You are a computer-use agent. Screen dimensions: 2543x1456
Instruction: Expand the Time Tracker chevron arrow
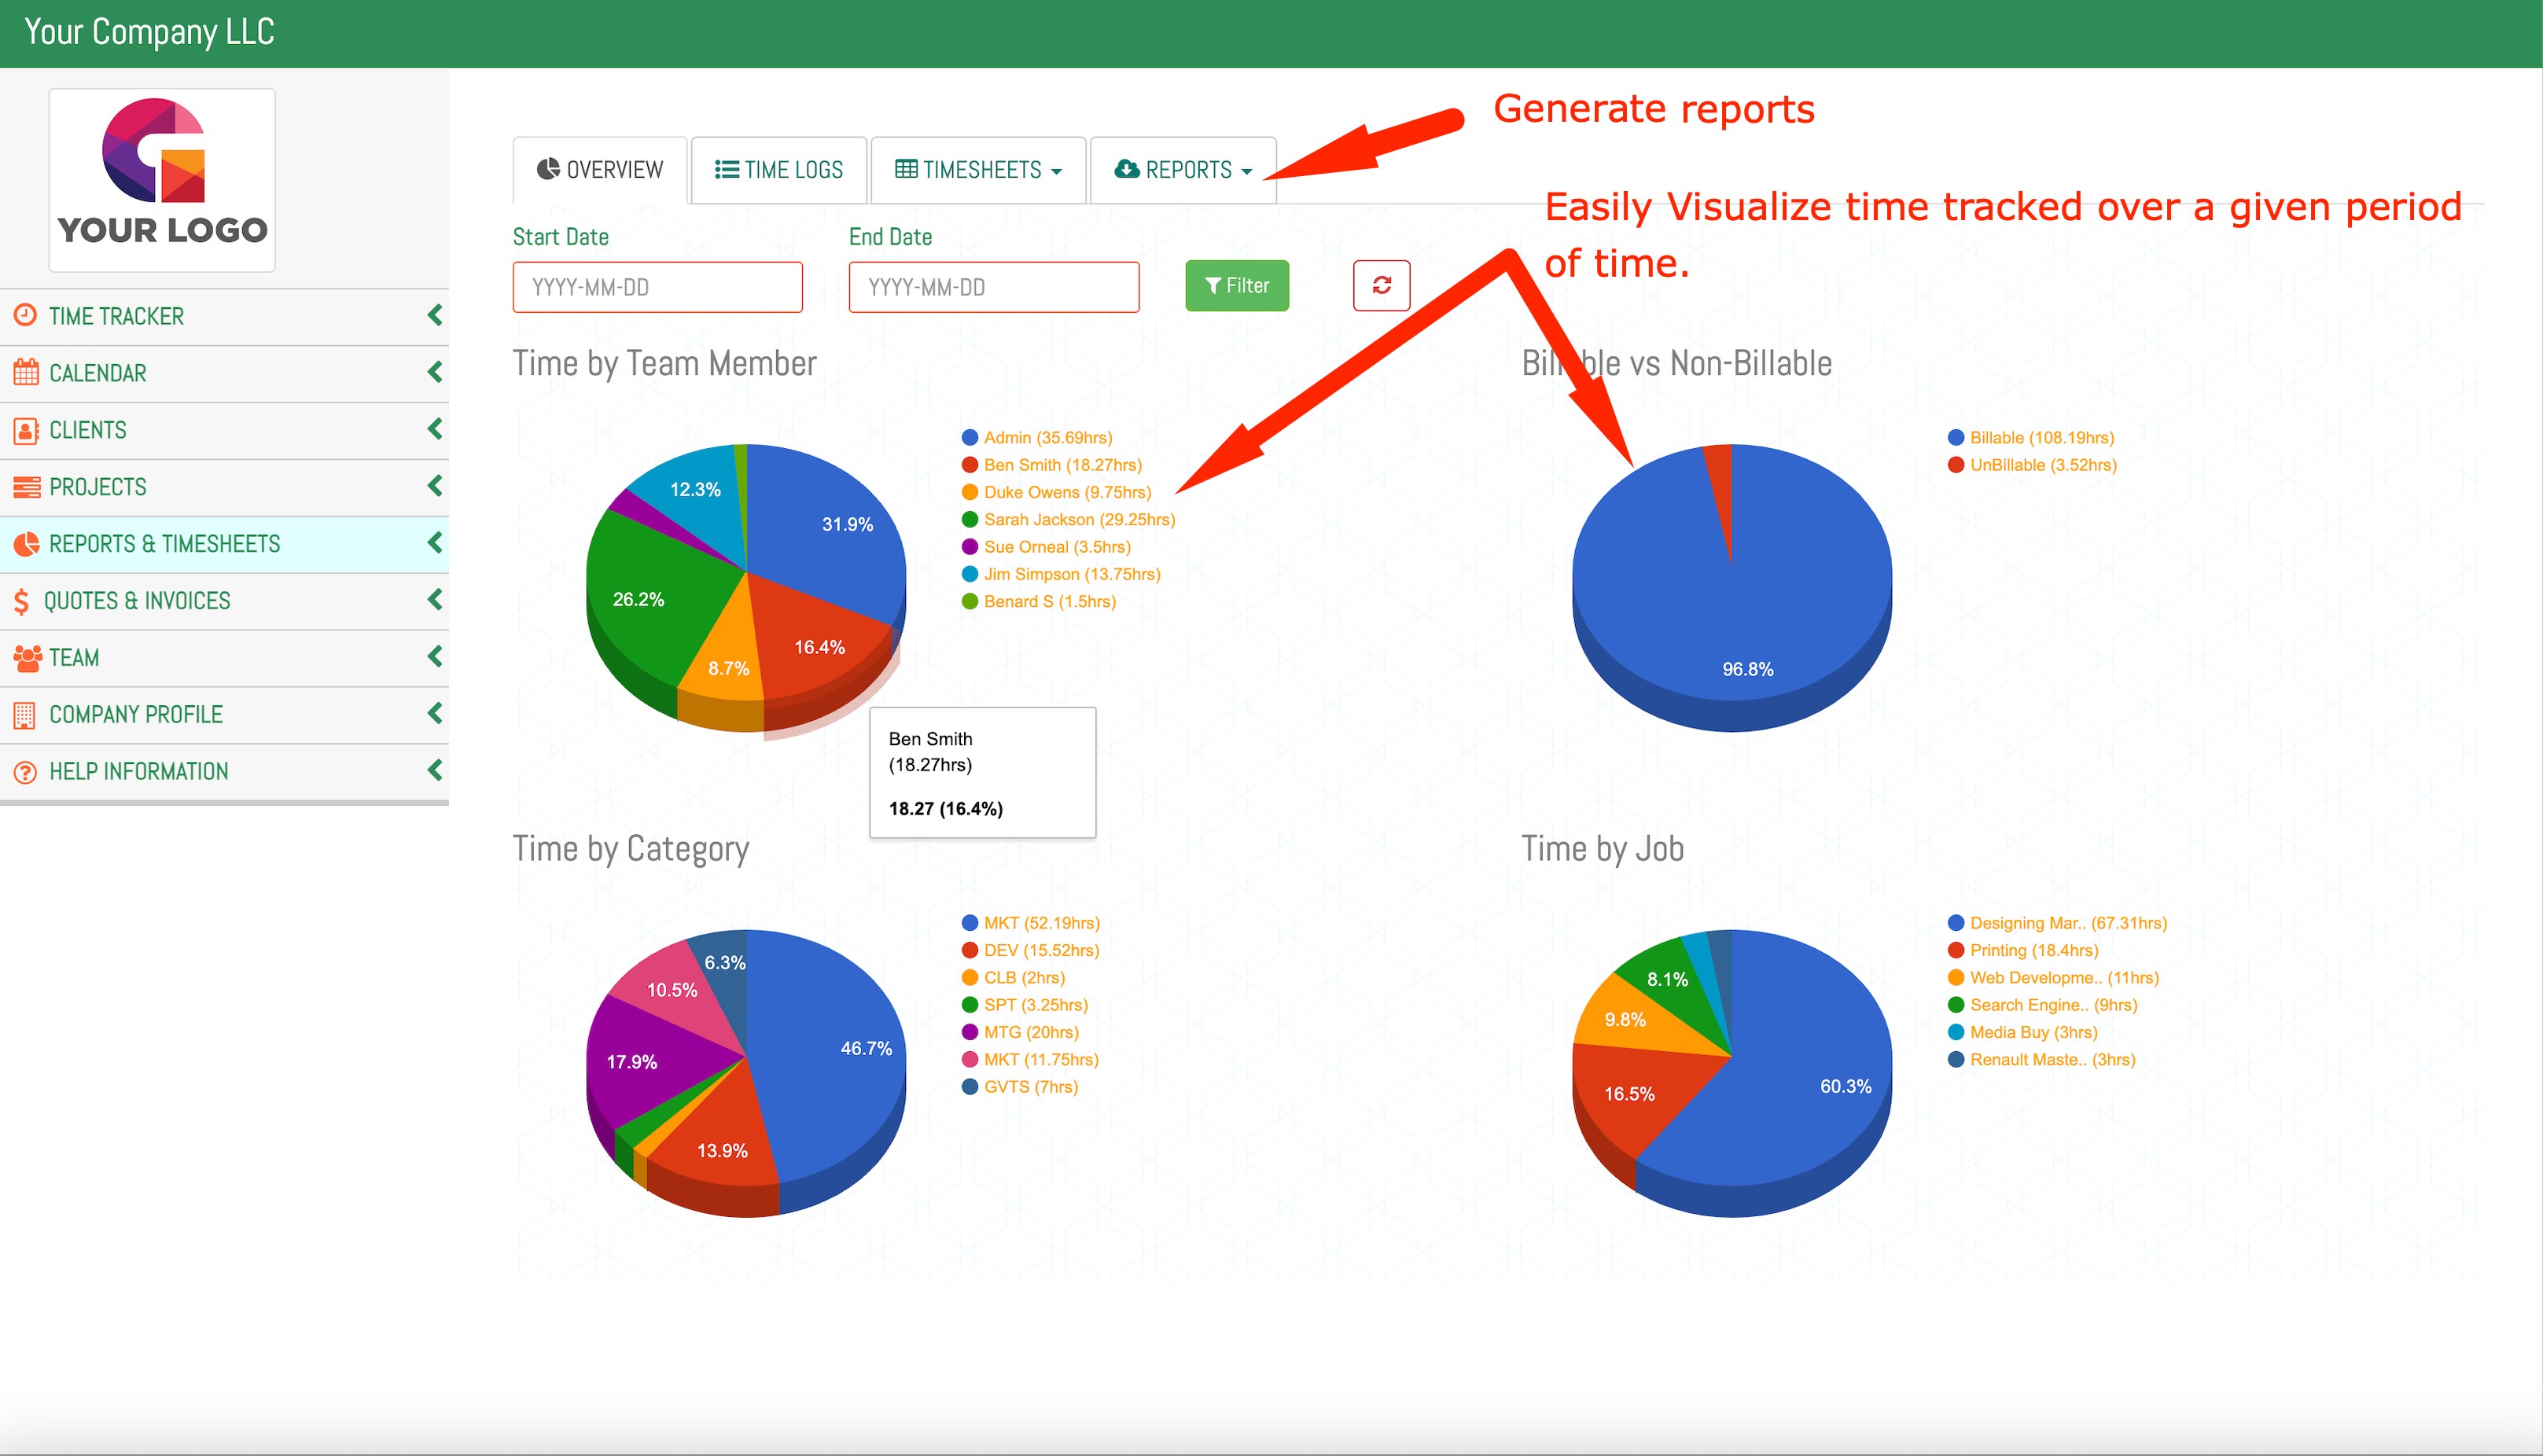click(x=435, y=316)
